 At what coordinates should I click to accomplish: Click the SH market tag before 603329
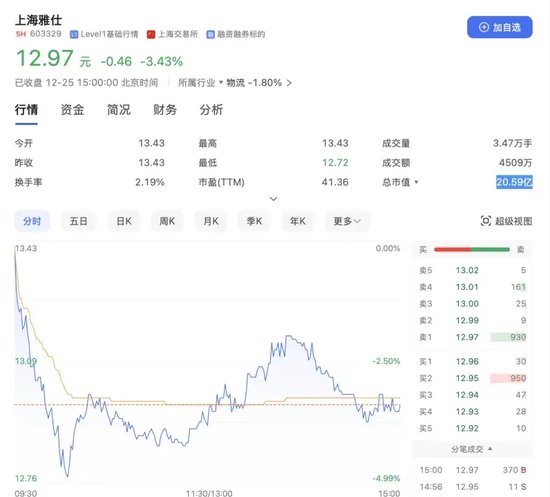click(x=21, y=34)
